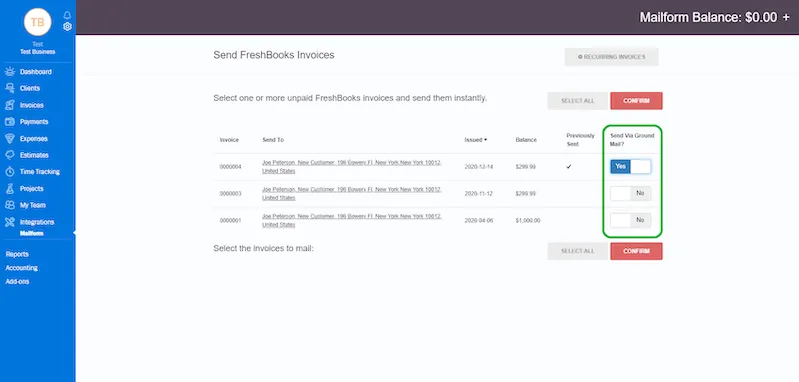The width and height of the screenshot is (799, 382).
Task: Open Reports in sidebar
Action: [x=17, y=254]
